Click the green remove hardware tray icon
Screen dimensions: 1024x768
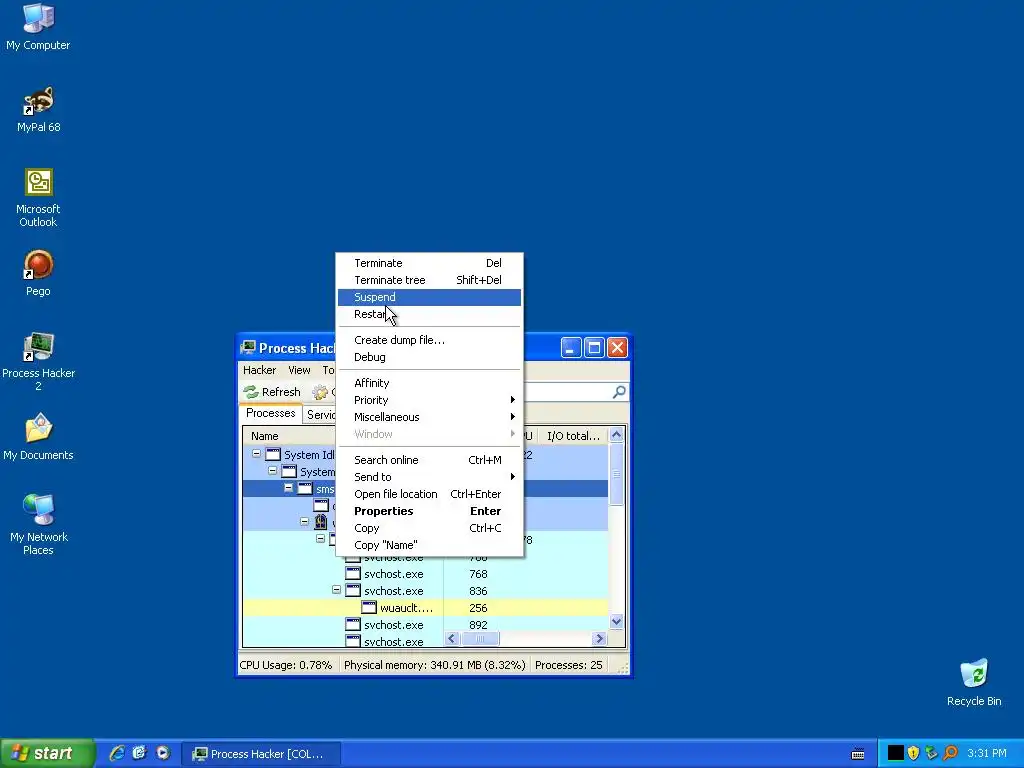click(x=932, y=753)
